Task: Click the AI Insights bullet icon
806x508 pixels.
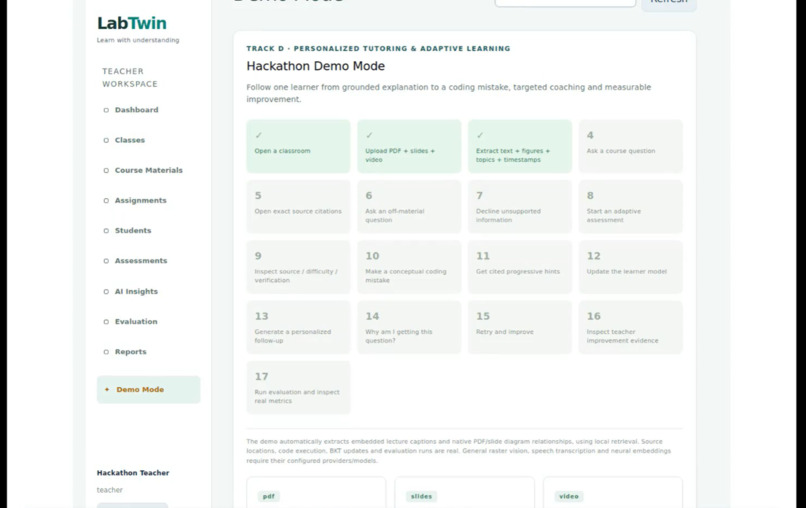Action: (x=106, y=292)
